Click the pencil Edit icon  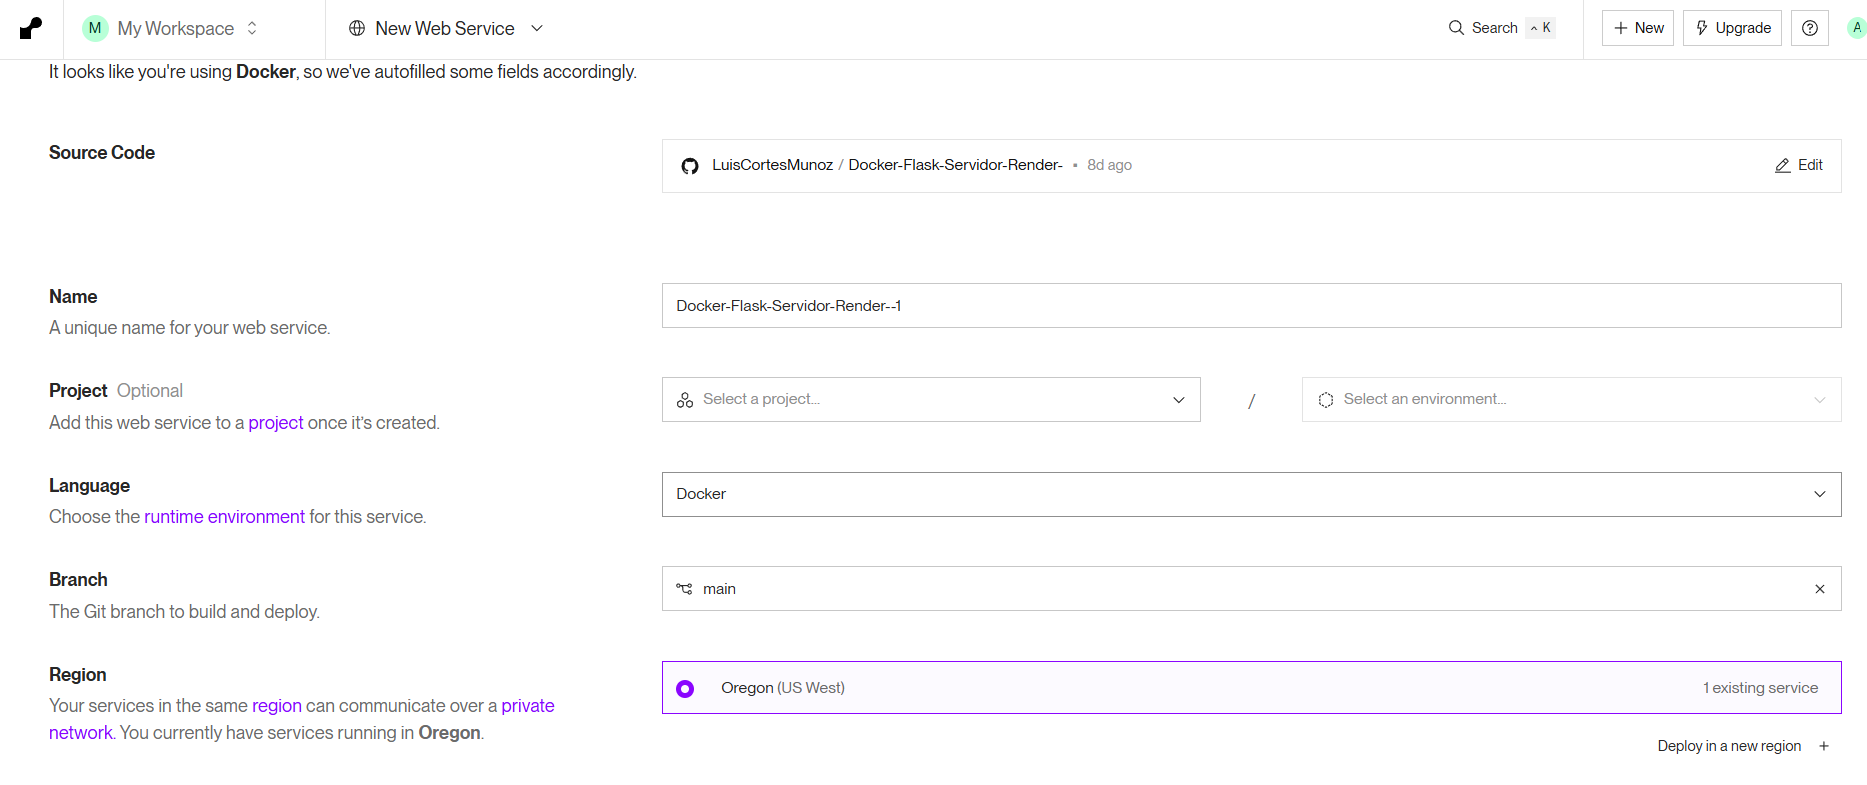(1782, 166)
